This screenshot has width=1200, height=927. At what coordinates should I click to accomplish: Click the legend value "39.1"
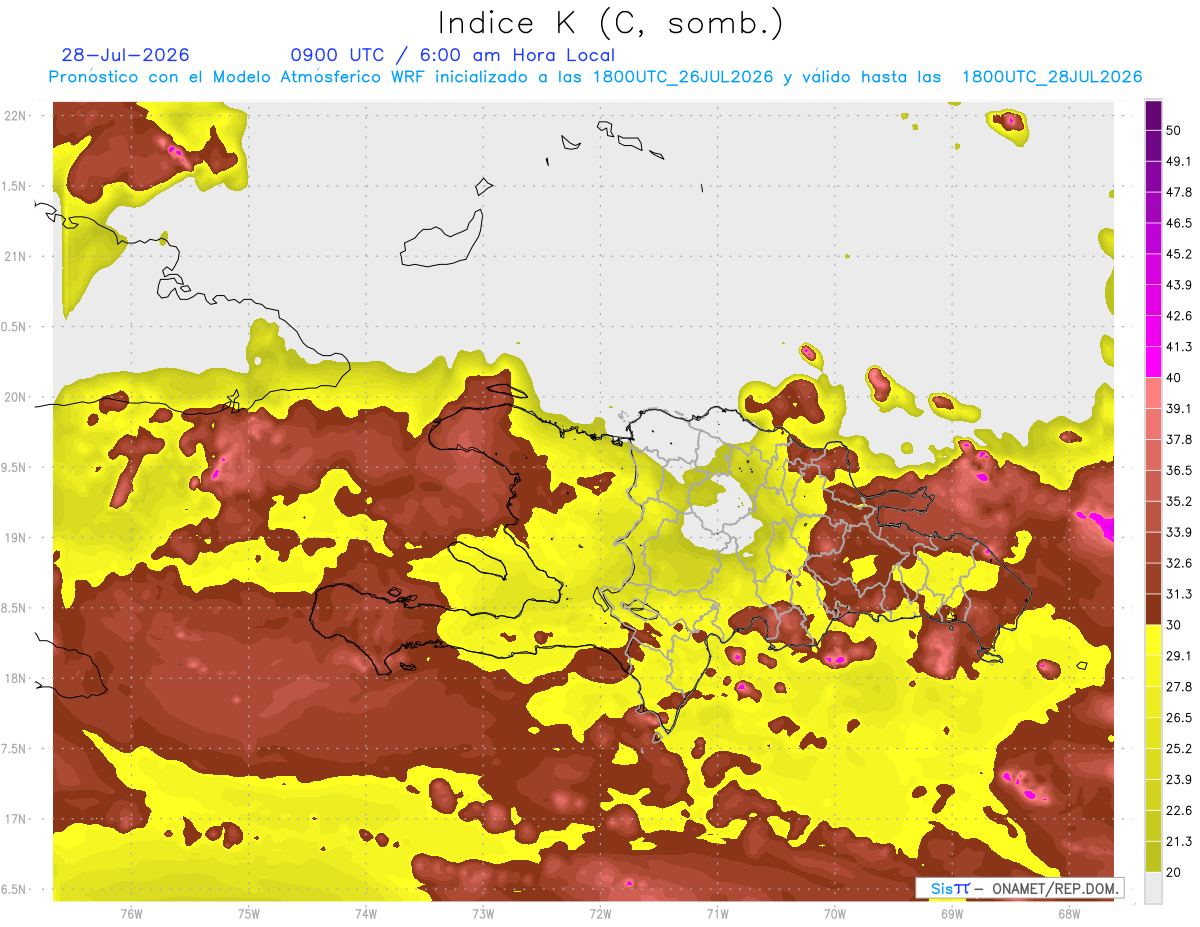(1180, 409)
